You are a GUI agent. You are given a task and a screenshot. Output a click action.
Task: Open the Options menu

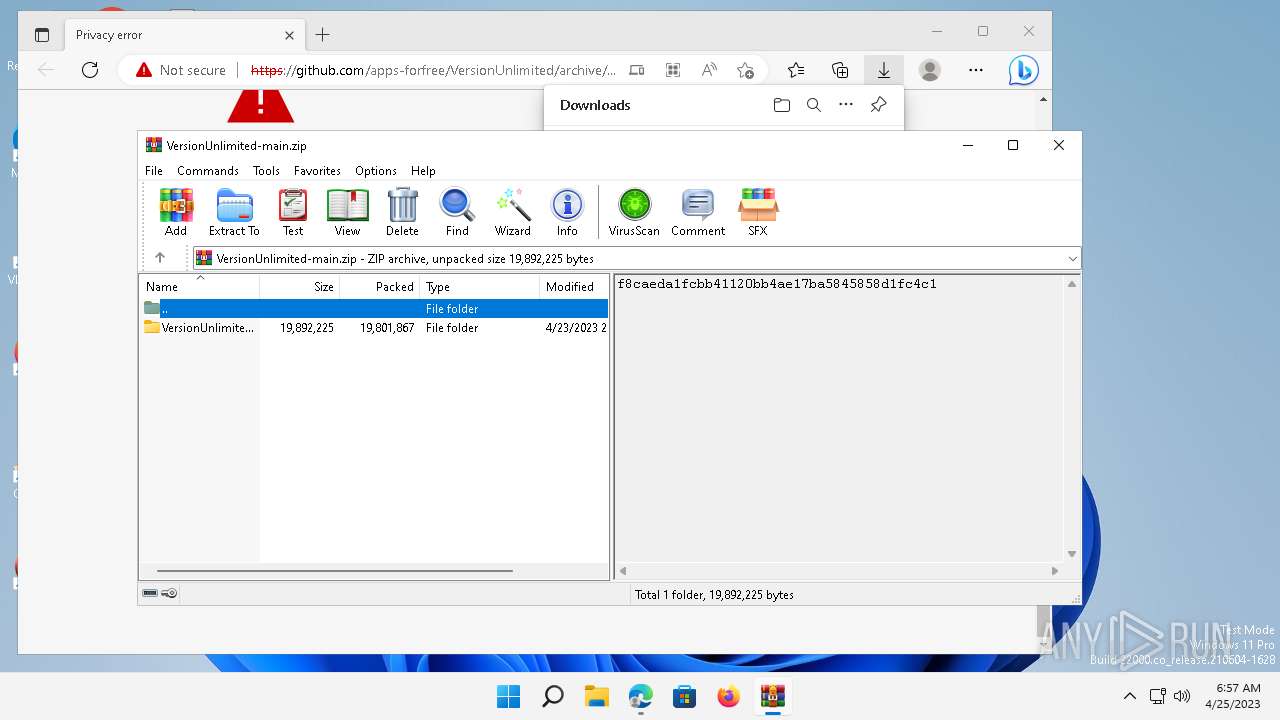point(376,171)
